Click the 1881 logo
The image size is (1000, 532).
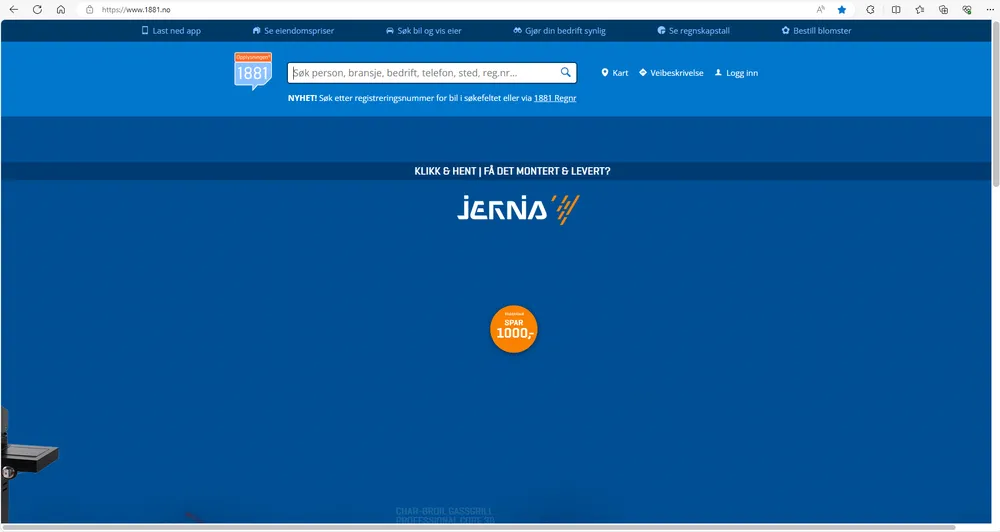coord(252,71)
